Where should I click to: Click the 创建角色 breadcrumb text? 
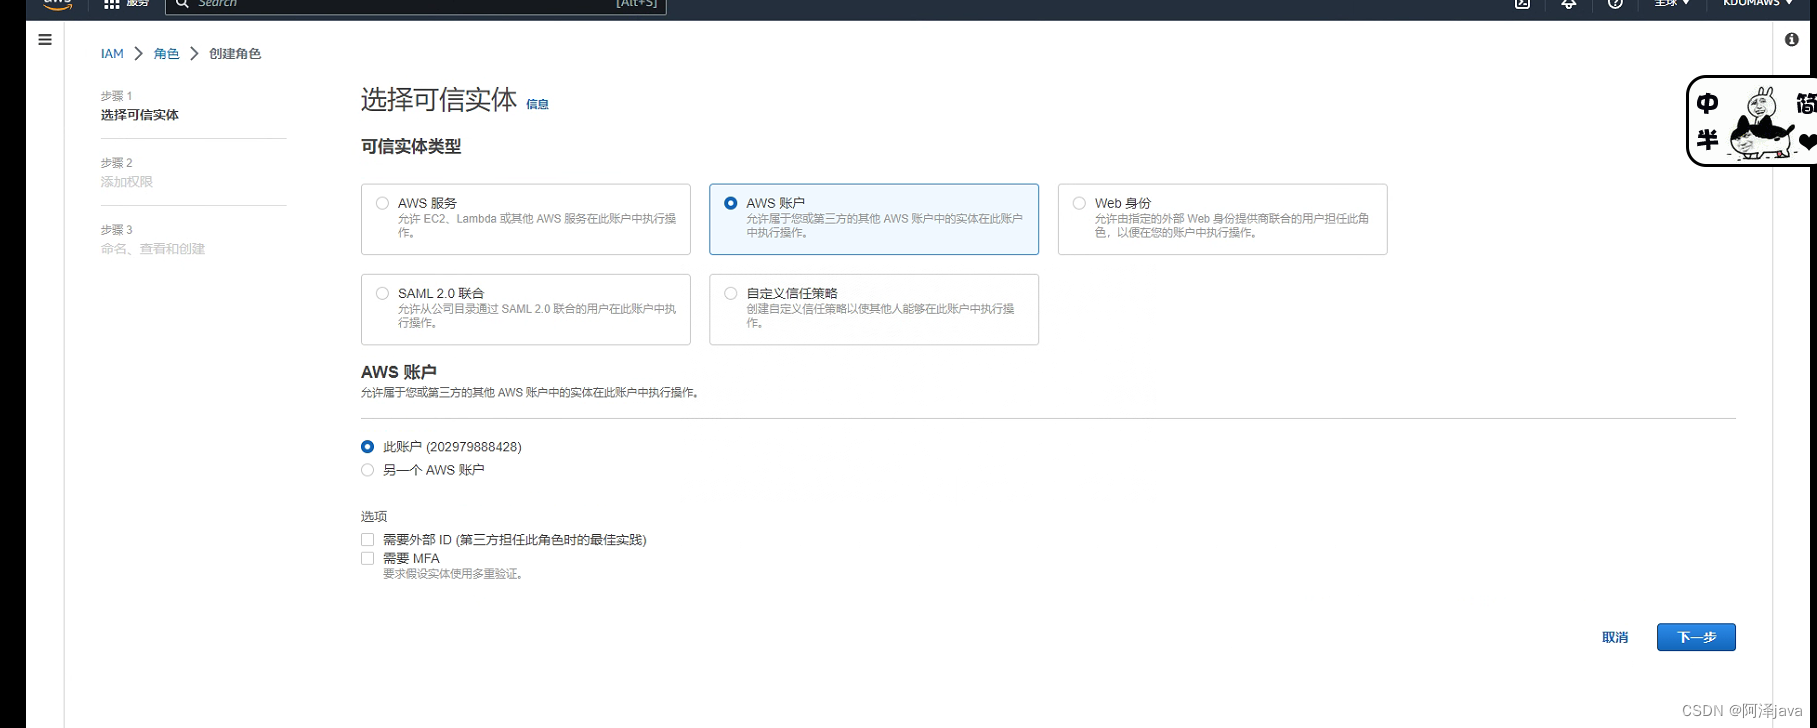pyautogui.click(x=235, y=54)
